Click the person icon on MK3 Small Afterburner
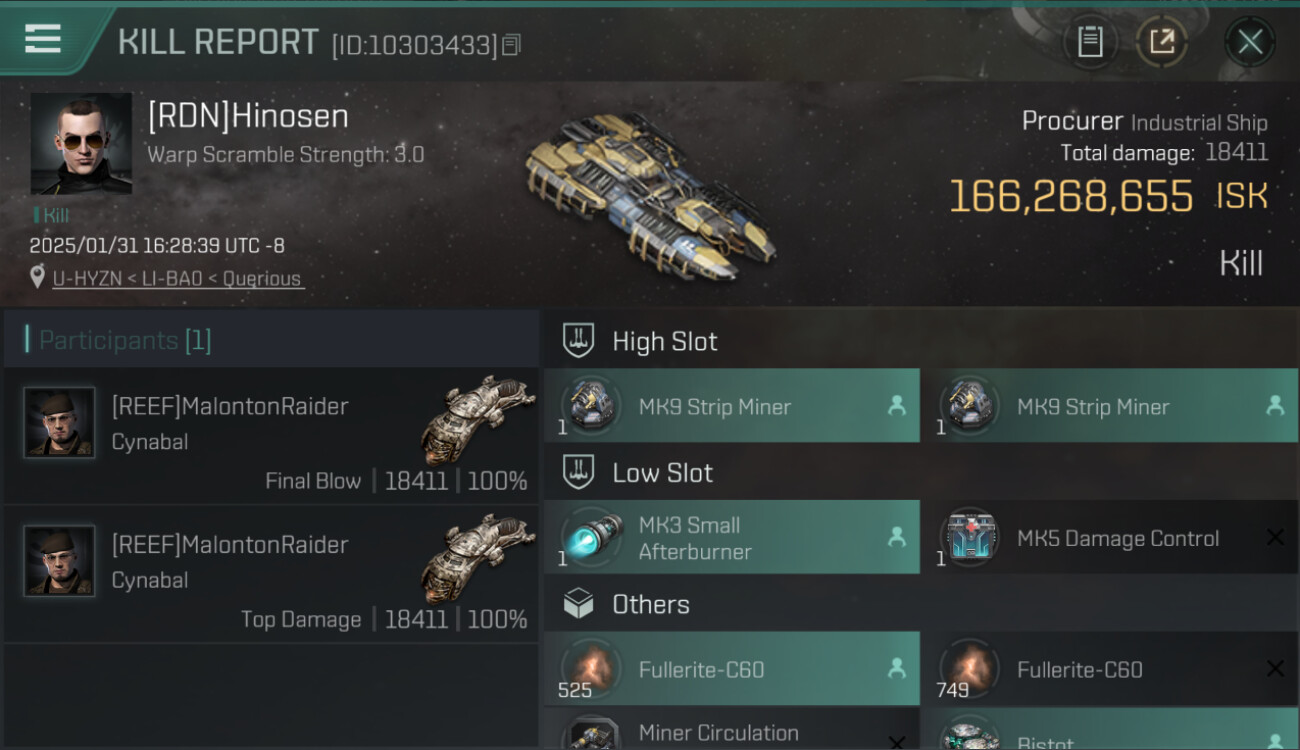 (x=897, y=538)
